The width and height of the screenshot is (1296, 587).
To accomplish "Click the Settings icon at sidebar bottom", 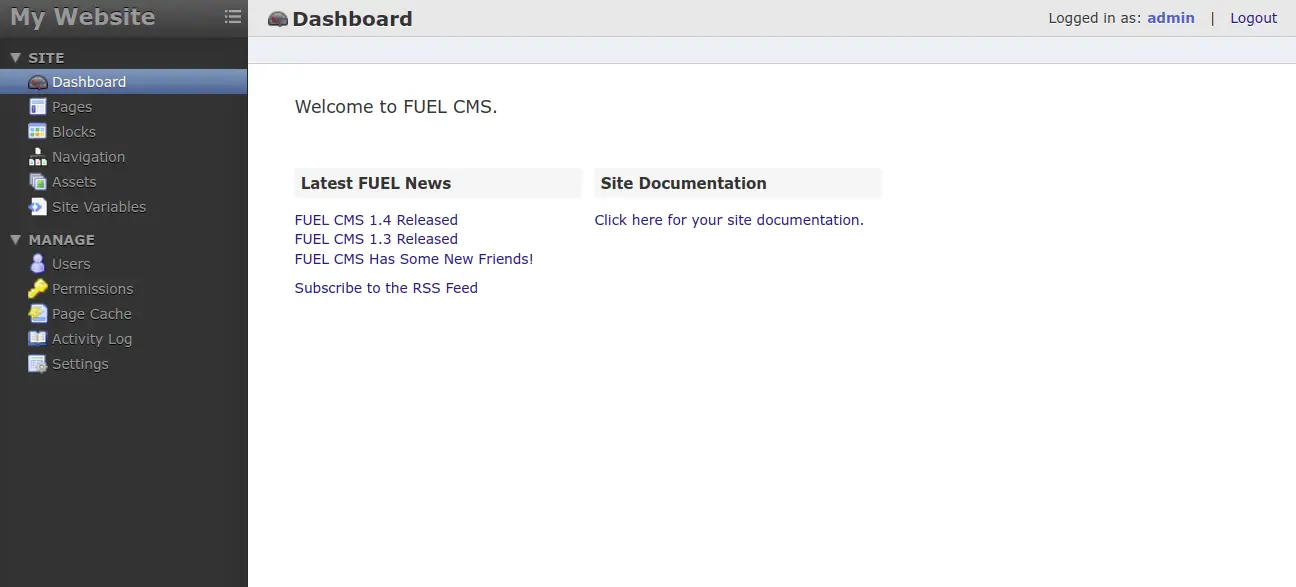I will (x=36, y=363).
